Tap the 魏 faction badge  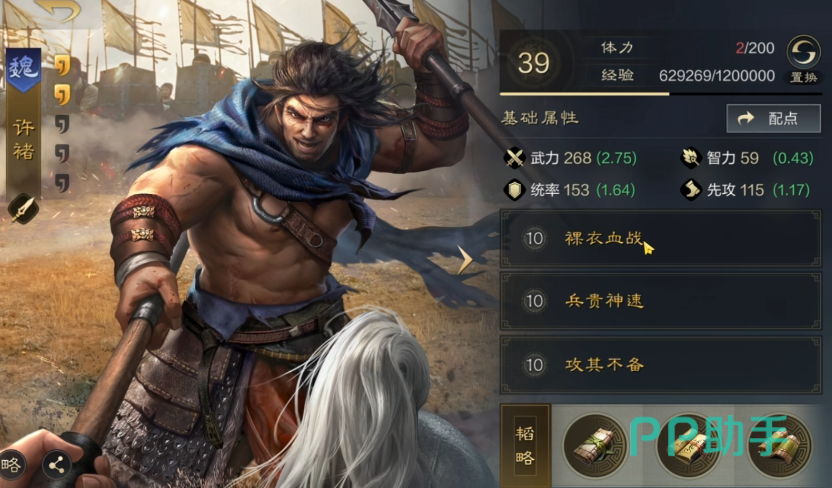(x=23, y=69)
